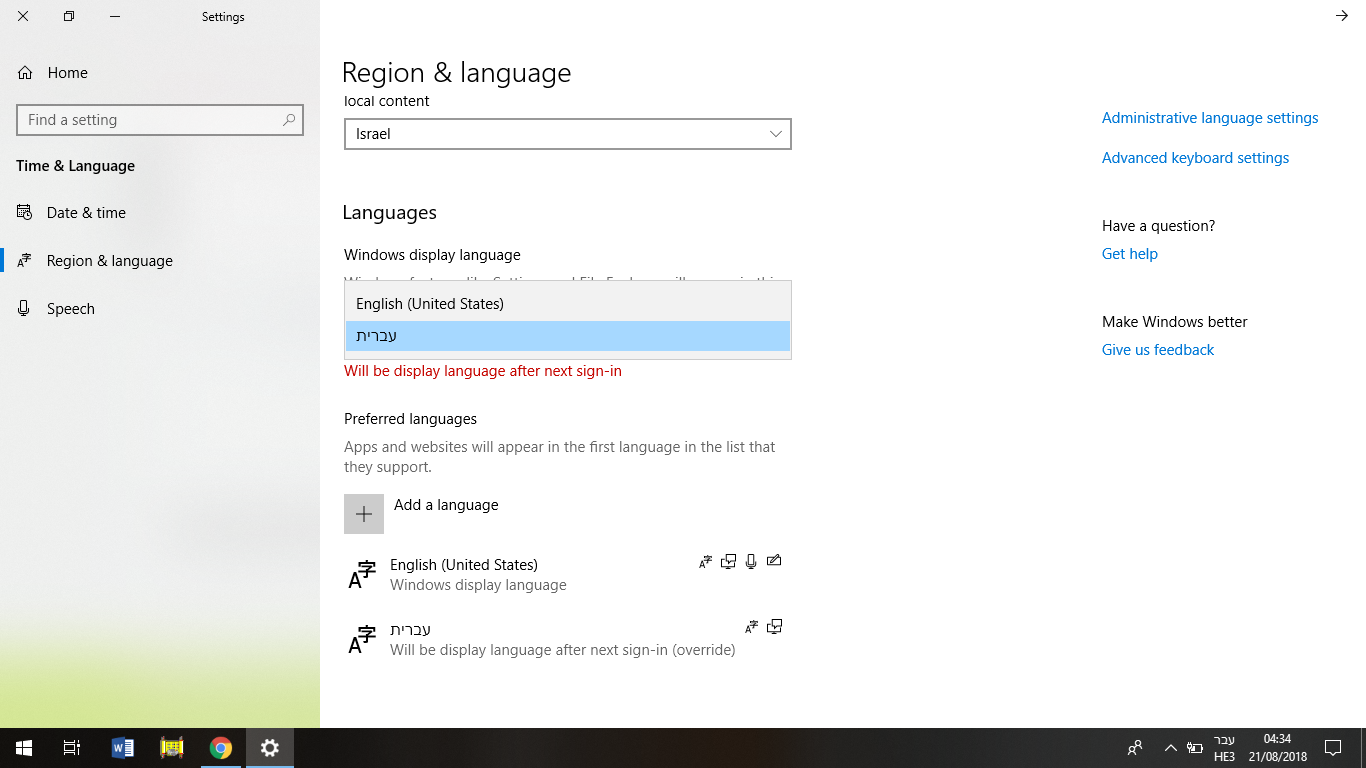
Task: Open the Home settings page
Action: click(52, 73)
